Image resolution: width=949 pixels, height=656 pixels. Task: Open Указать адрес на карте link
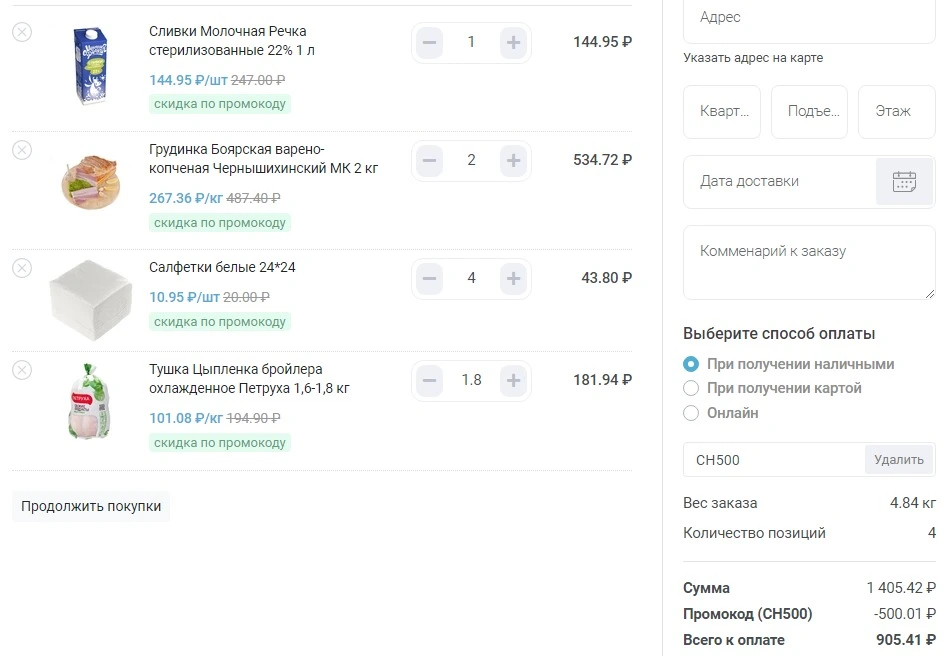click(x=753, y=58)
